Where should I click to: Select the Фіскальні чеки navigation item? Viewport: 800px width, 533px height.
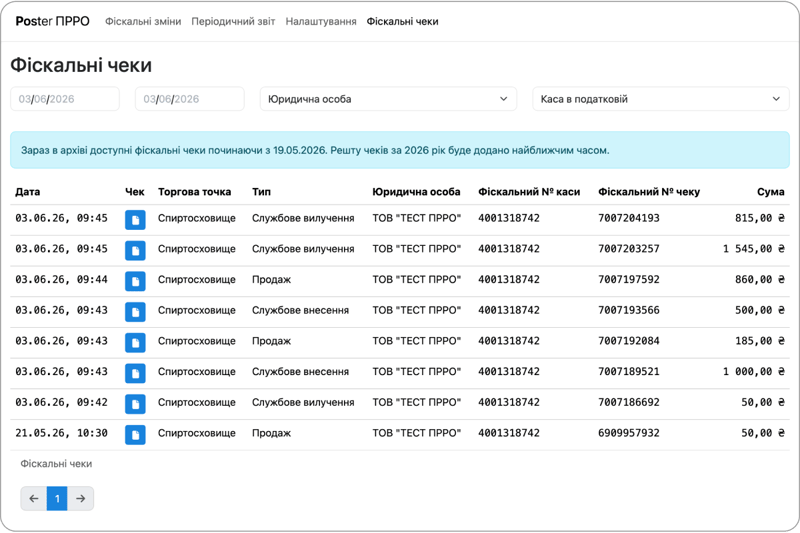coord(403,21)
